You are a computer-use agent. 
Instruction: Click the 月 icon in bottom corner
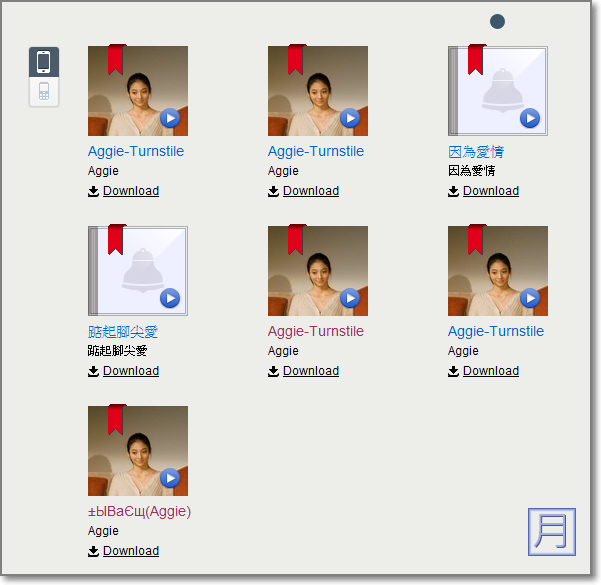tap(552, 531)
